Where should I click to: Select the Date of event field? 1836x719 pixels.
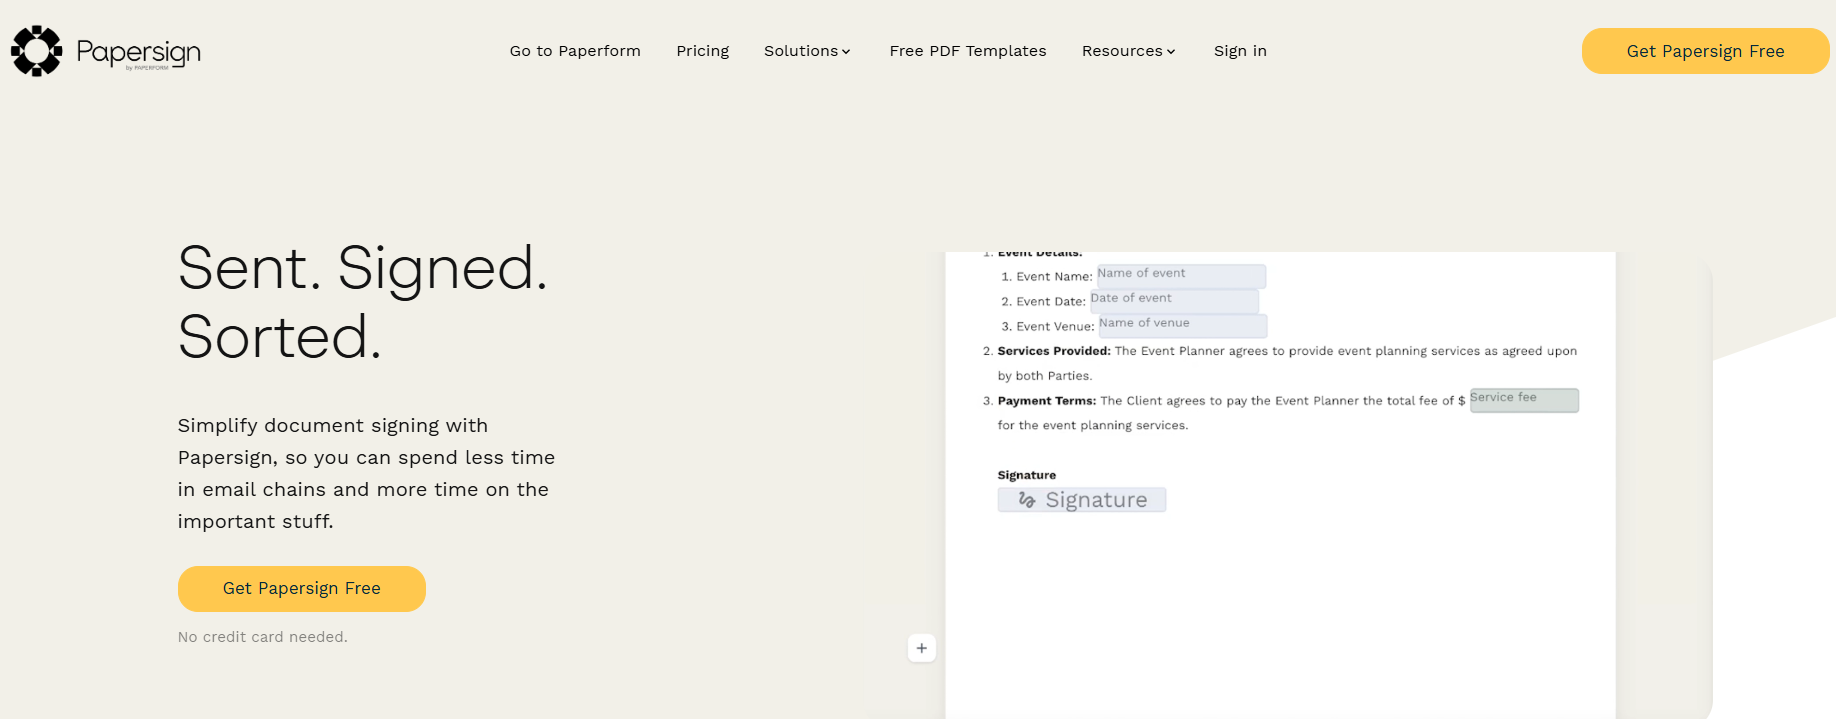point(1174,301)
